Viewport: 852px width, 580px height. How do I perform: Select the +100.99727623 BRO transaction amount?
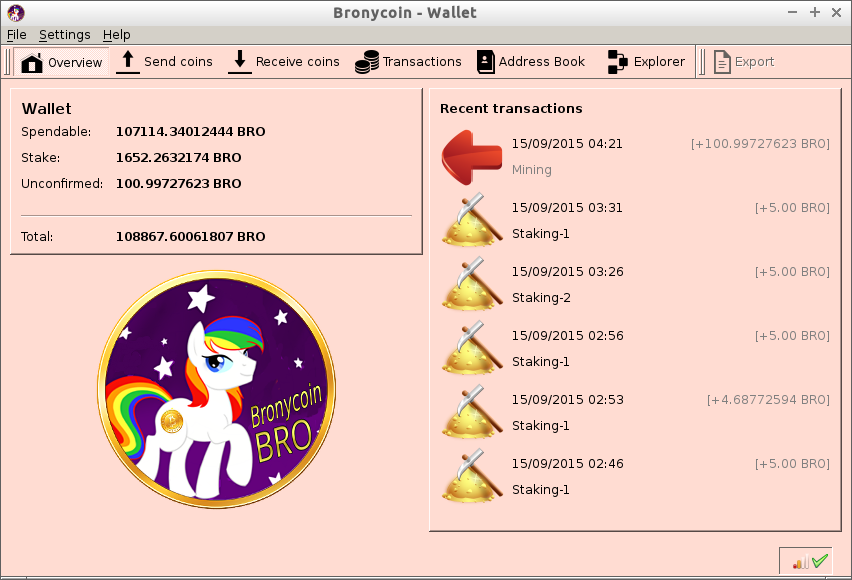point(760,144)
